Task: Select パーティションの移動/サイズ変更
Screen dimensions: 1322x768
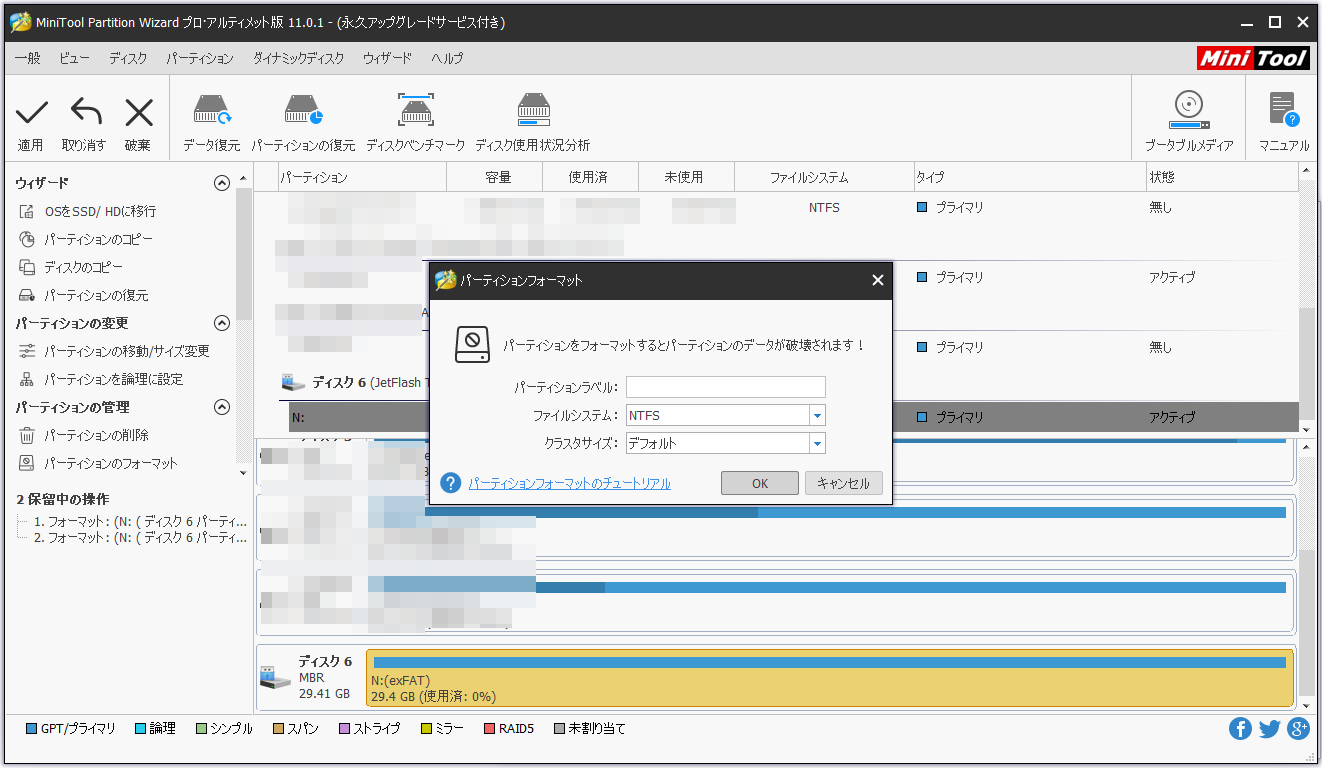Action: 127,352
